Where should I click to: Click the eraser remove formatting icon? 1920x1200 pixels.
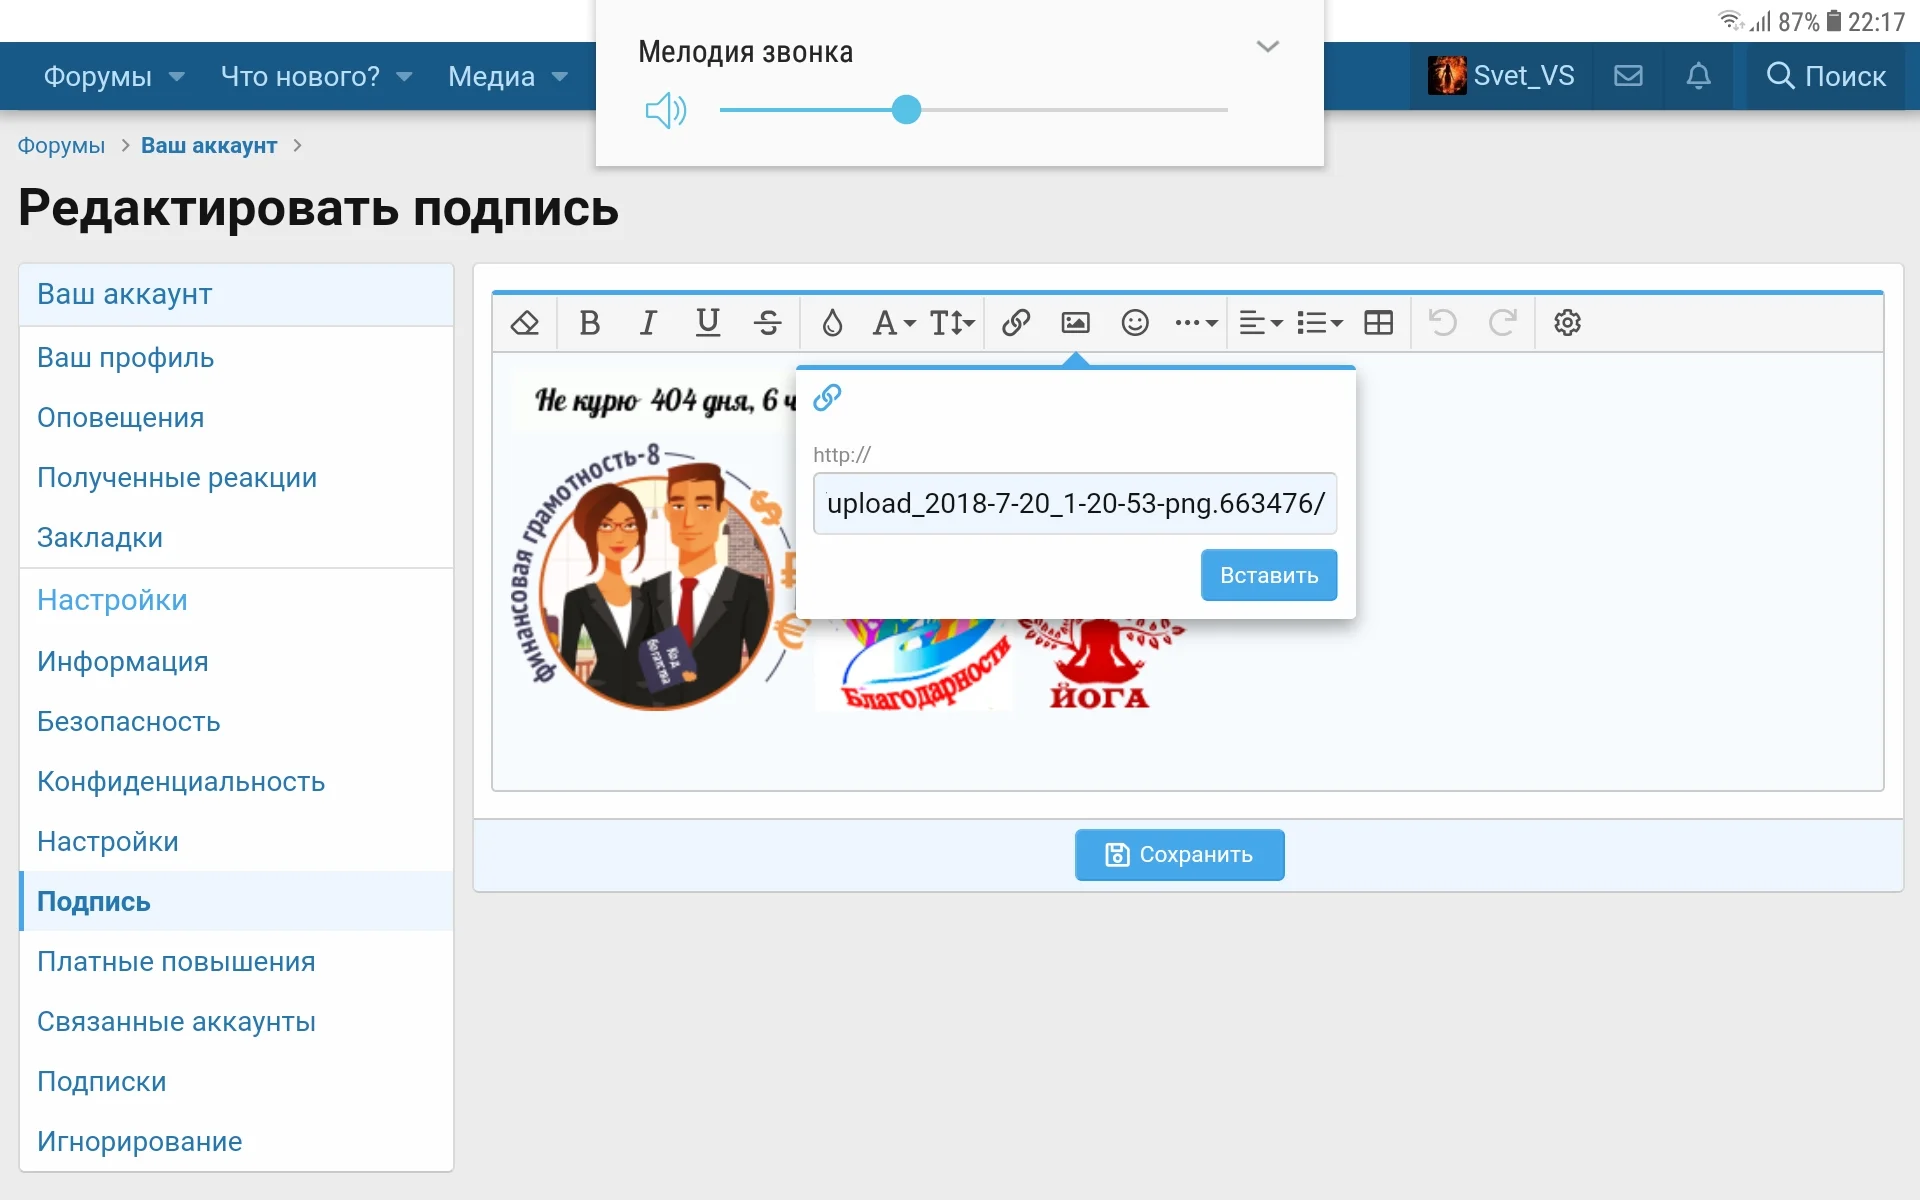[525, 323]
